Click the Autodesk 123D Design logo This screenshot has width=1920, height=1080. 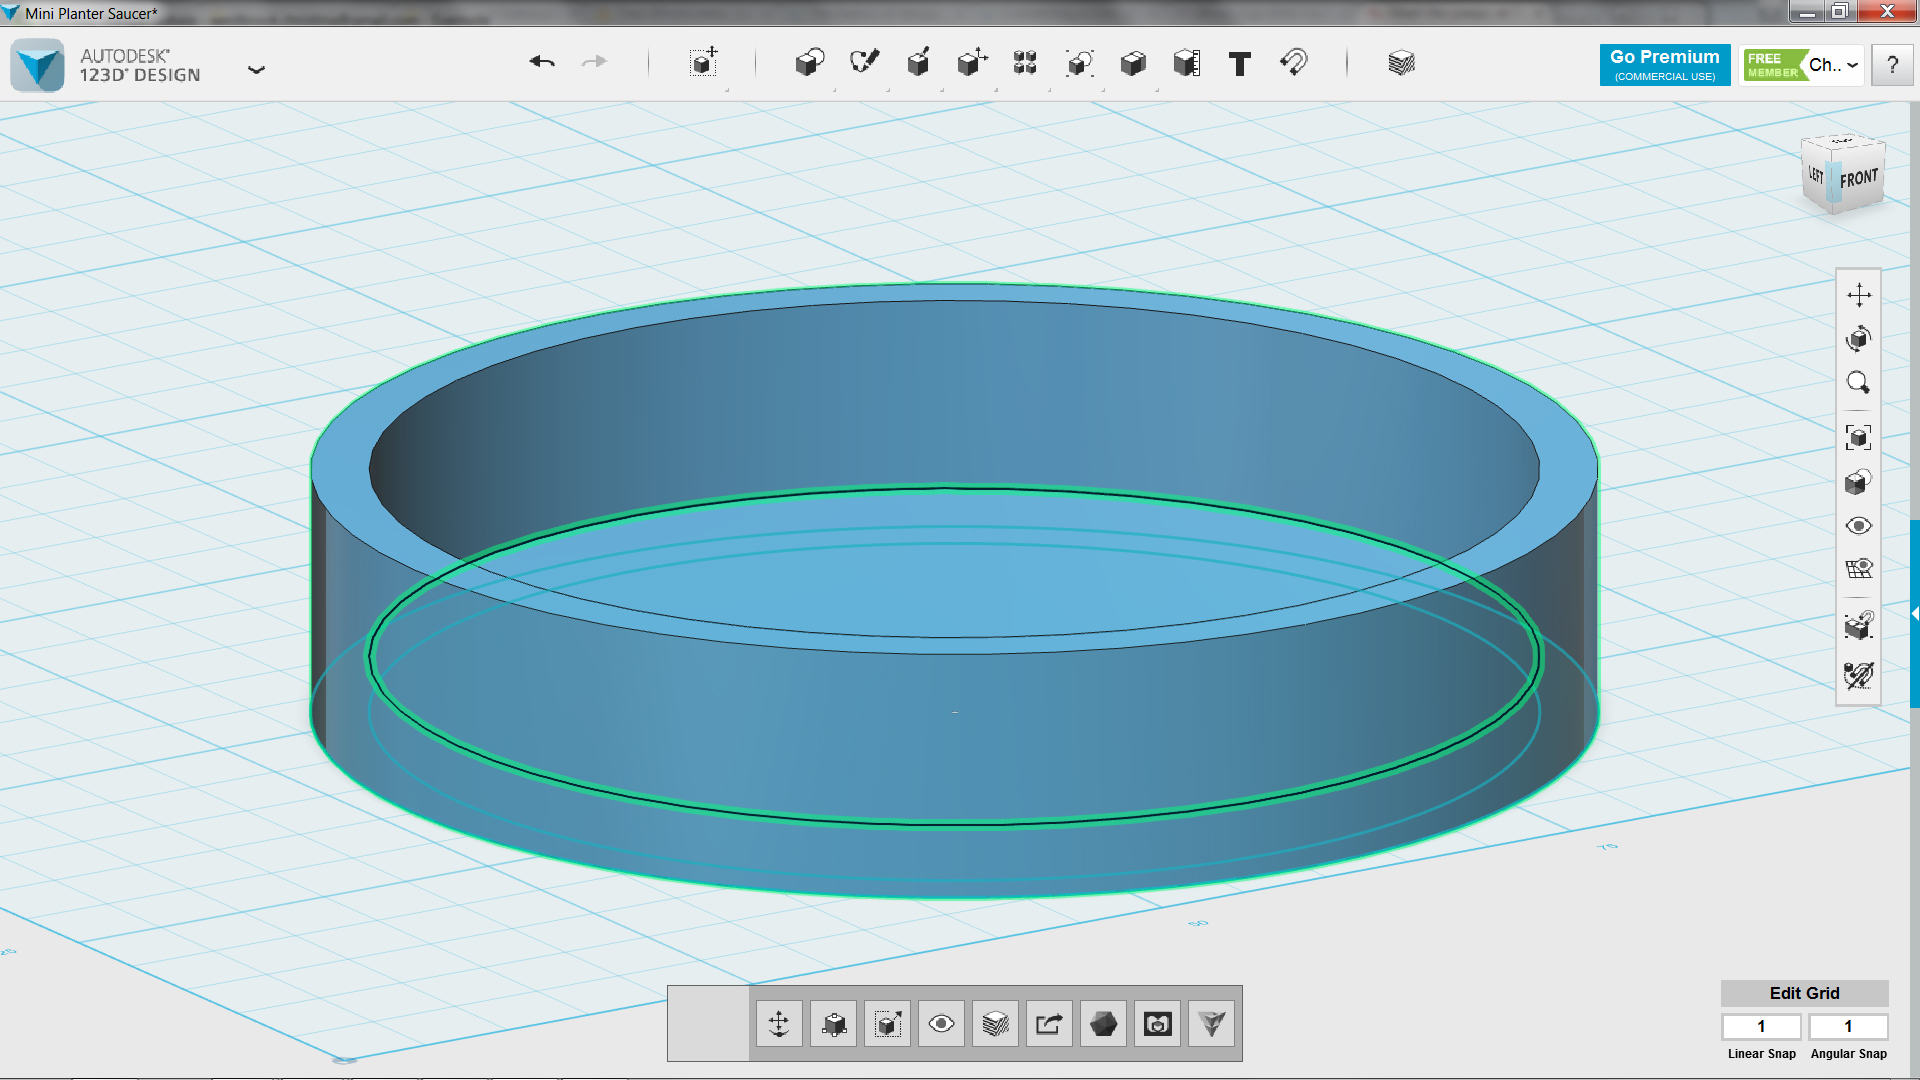(x=38, y=66)
